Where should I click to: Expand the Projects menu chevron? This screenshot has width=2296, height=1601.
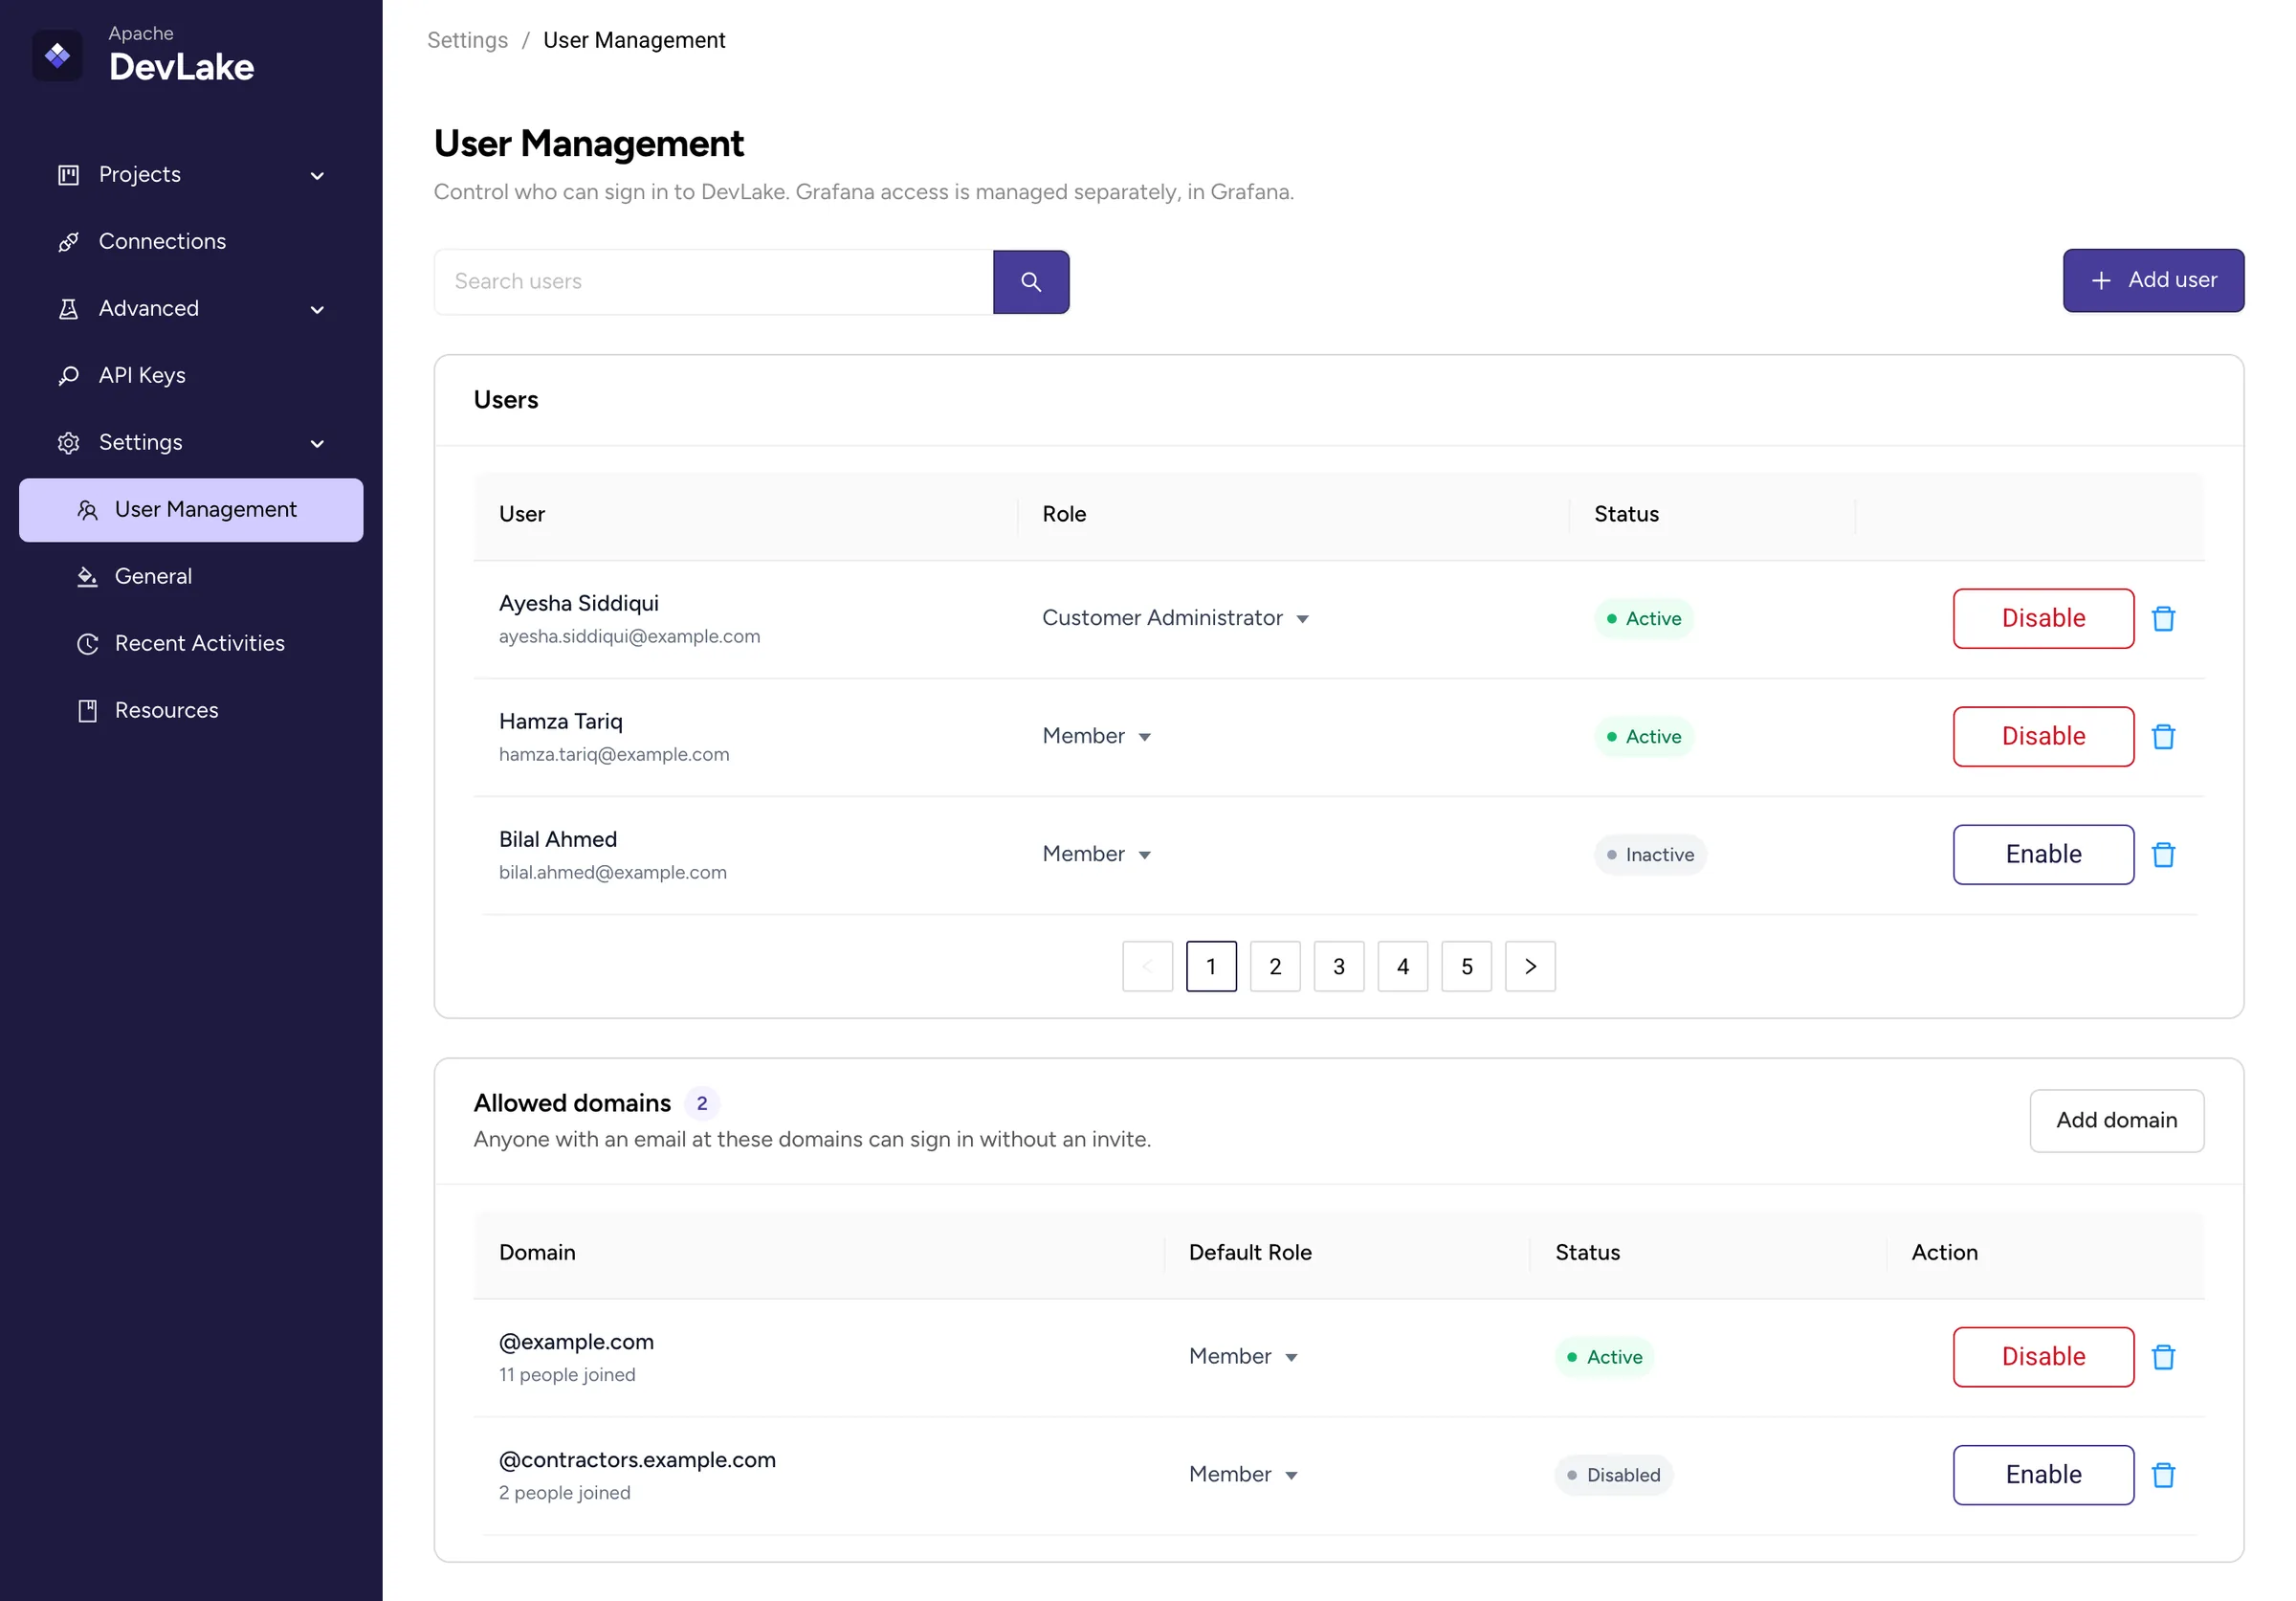(317, 176)
